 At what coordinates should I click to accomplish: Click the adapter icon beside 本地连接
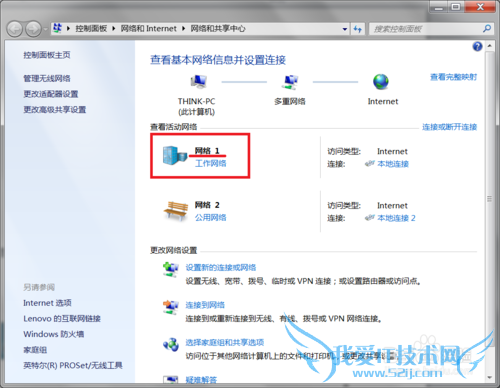tap(370, 163)
